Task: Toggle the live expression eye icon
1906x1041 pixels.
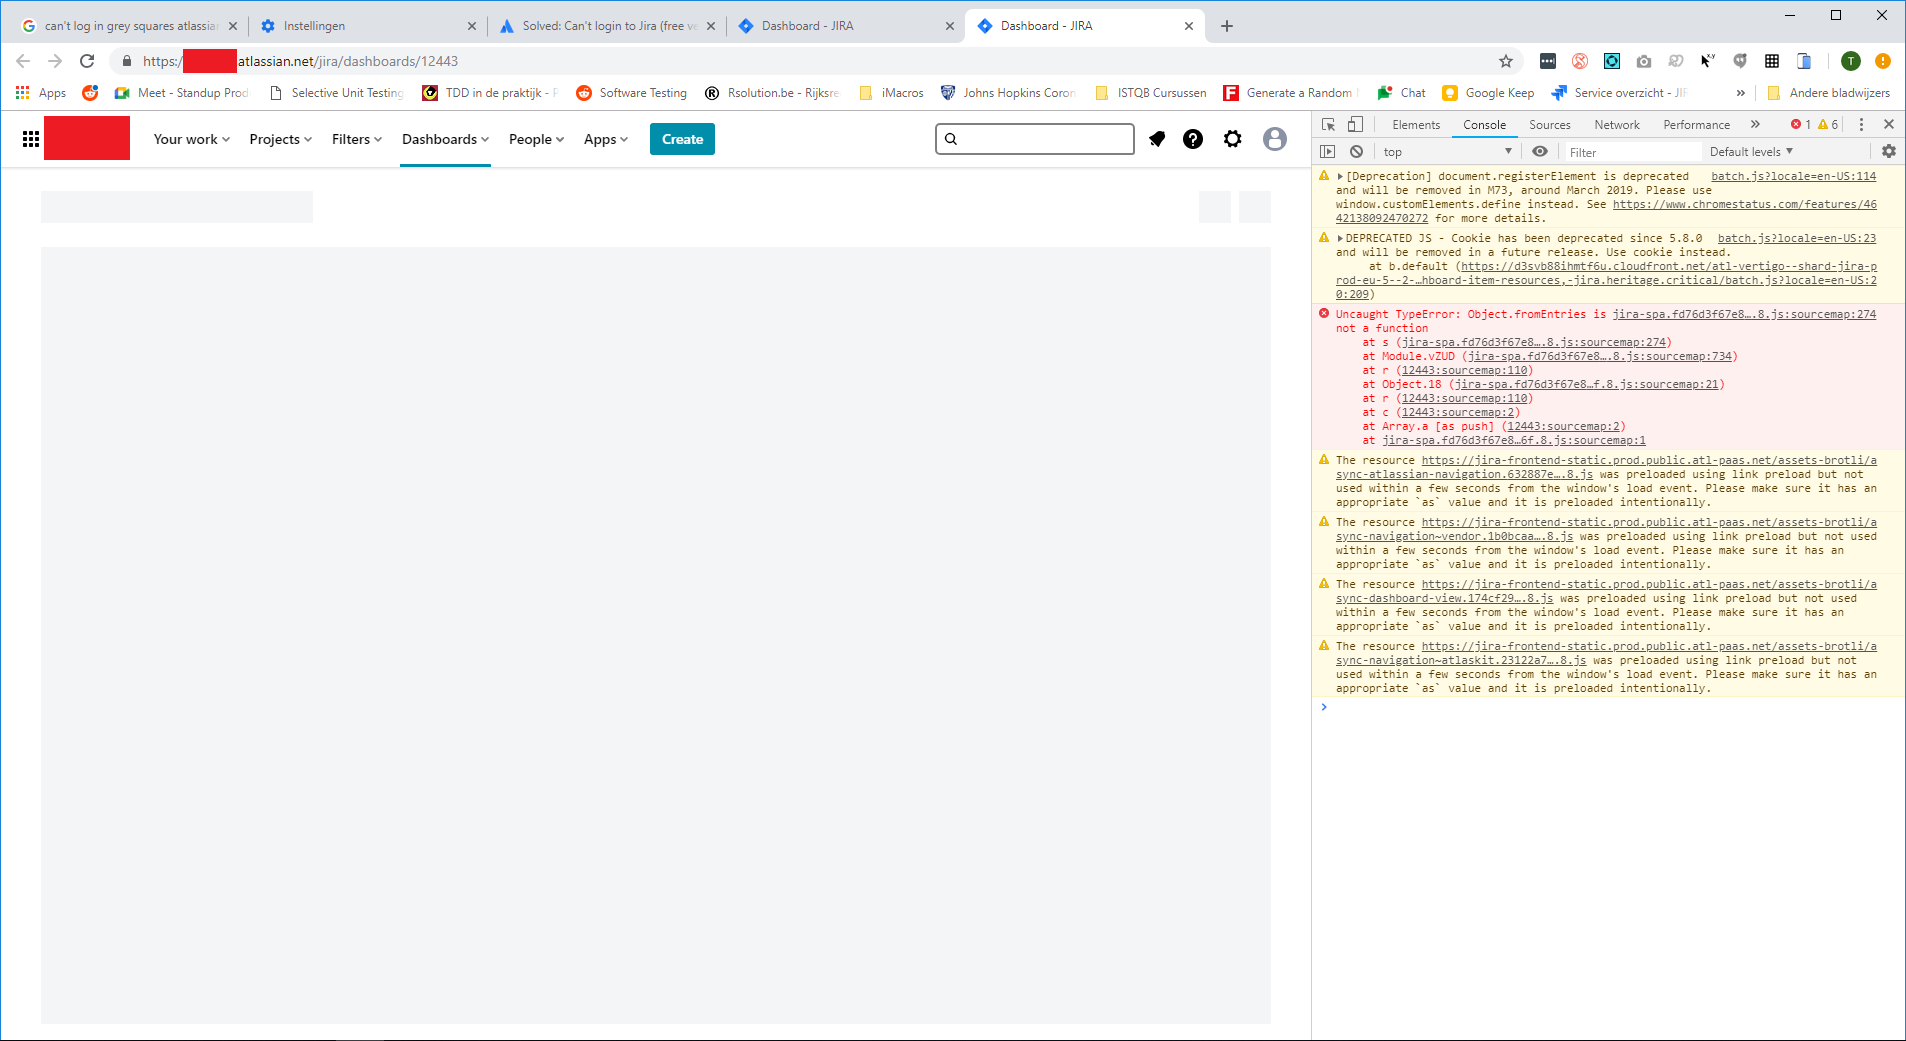Action: [x=1540, y=151]
